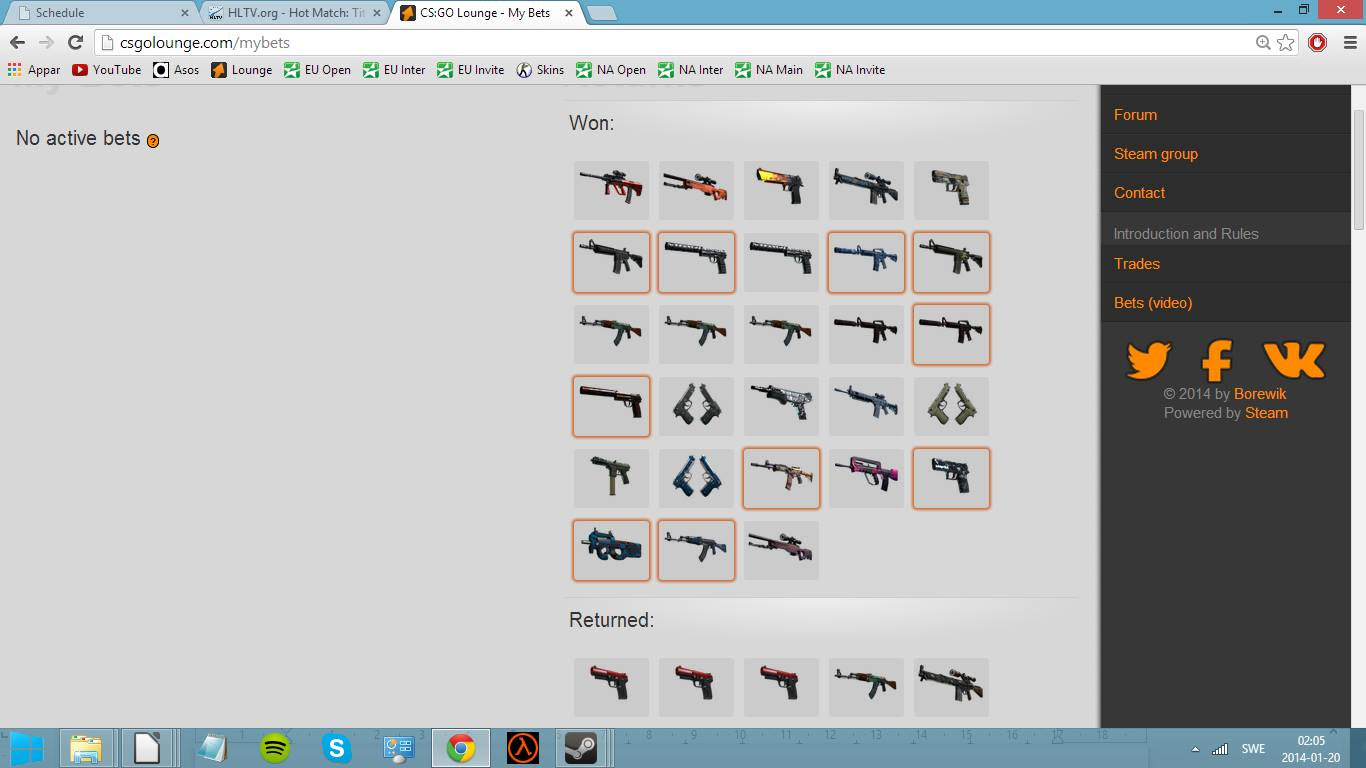The height and width of the screenshot is (768, 1366).
Task: Click the Borewik footer link
Action: click(x=1260, y=394)
